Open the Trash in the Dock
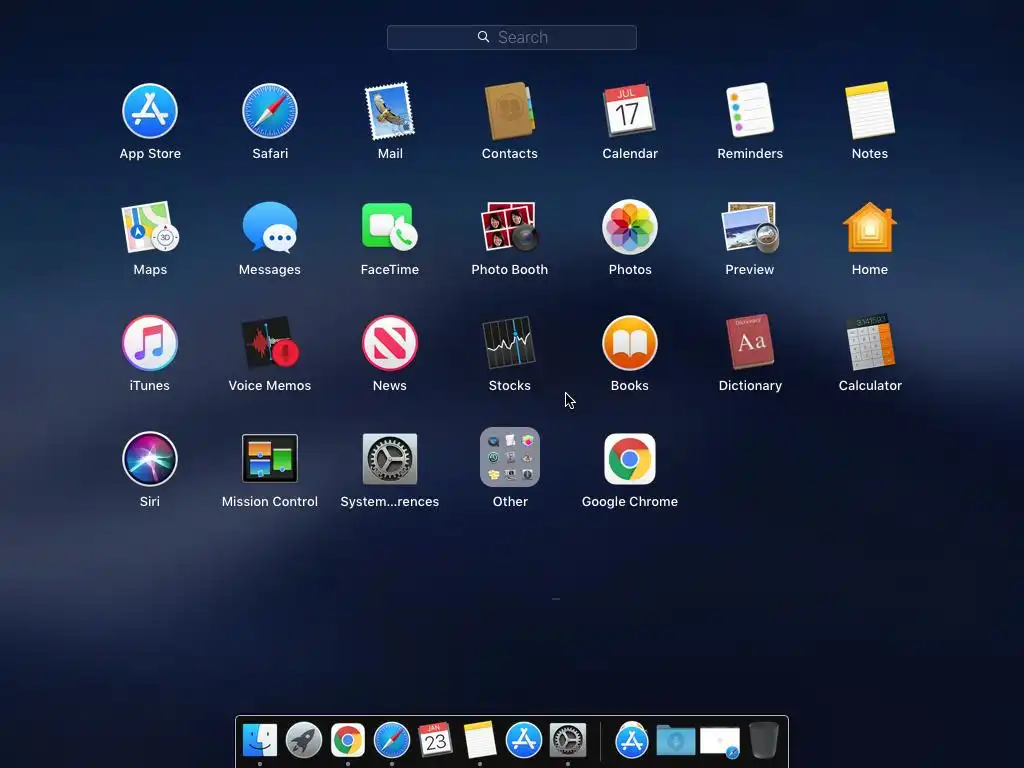The image size is (1024, 768). tap(763, 740)
